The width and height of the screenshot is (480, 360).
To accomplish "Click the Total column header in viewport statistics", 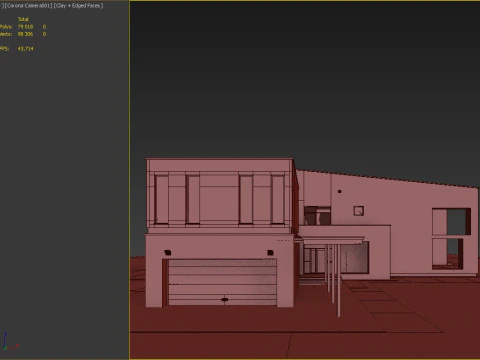I will [x=23, y=19].
